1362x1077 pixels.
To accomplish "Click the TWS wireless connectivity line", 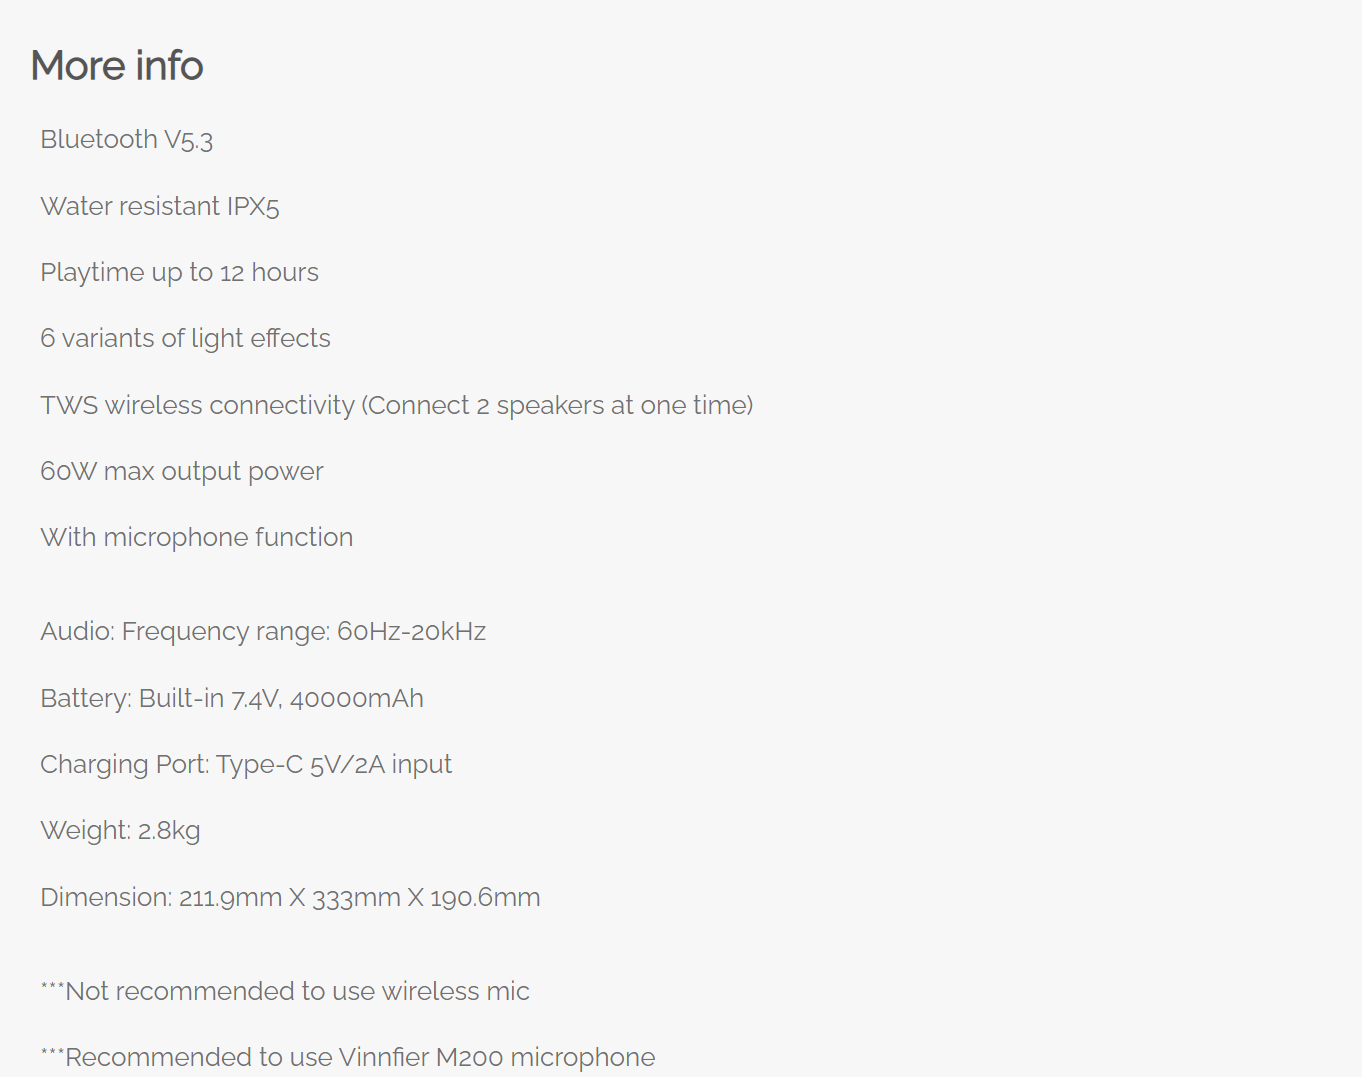I will [397, 405].
